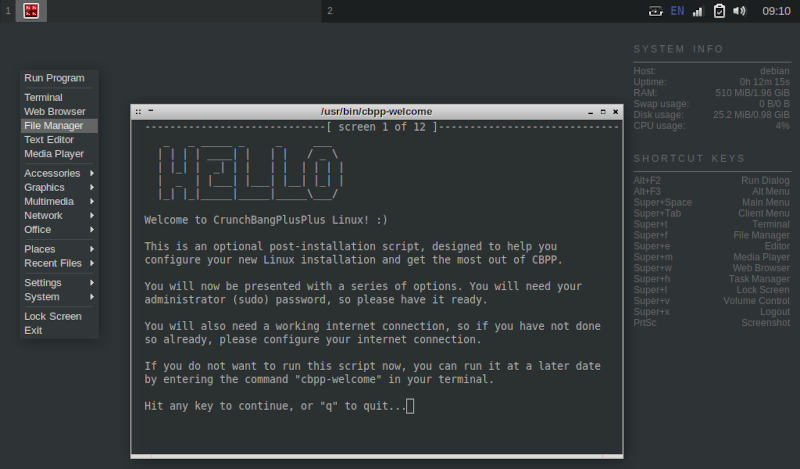Launch Media Player from the menu

pyautogui.click(x=59, y=154)
